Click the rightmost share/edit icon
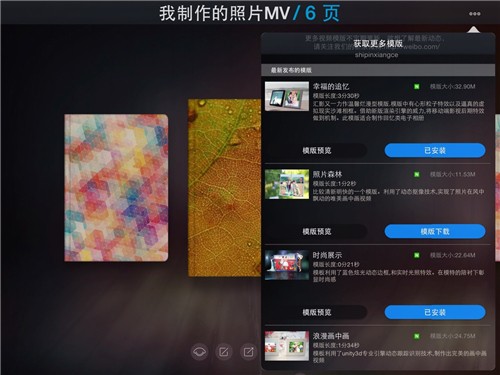Image resolution: width=500 pixels, height=375 pixels. 248,352
